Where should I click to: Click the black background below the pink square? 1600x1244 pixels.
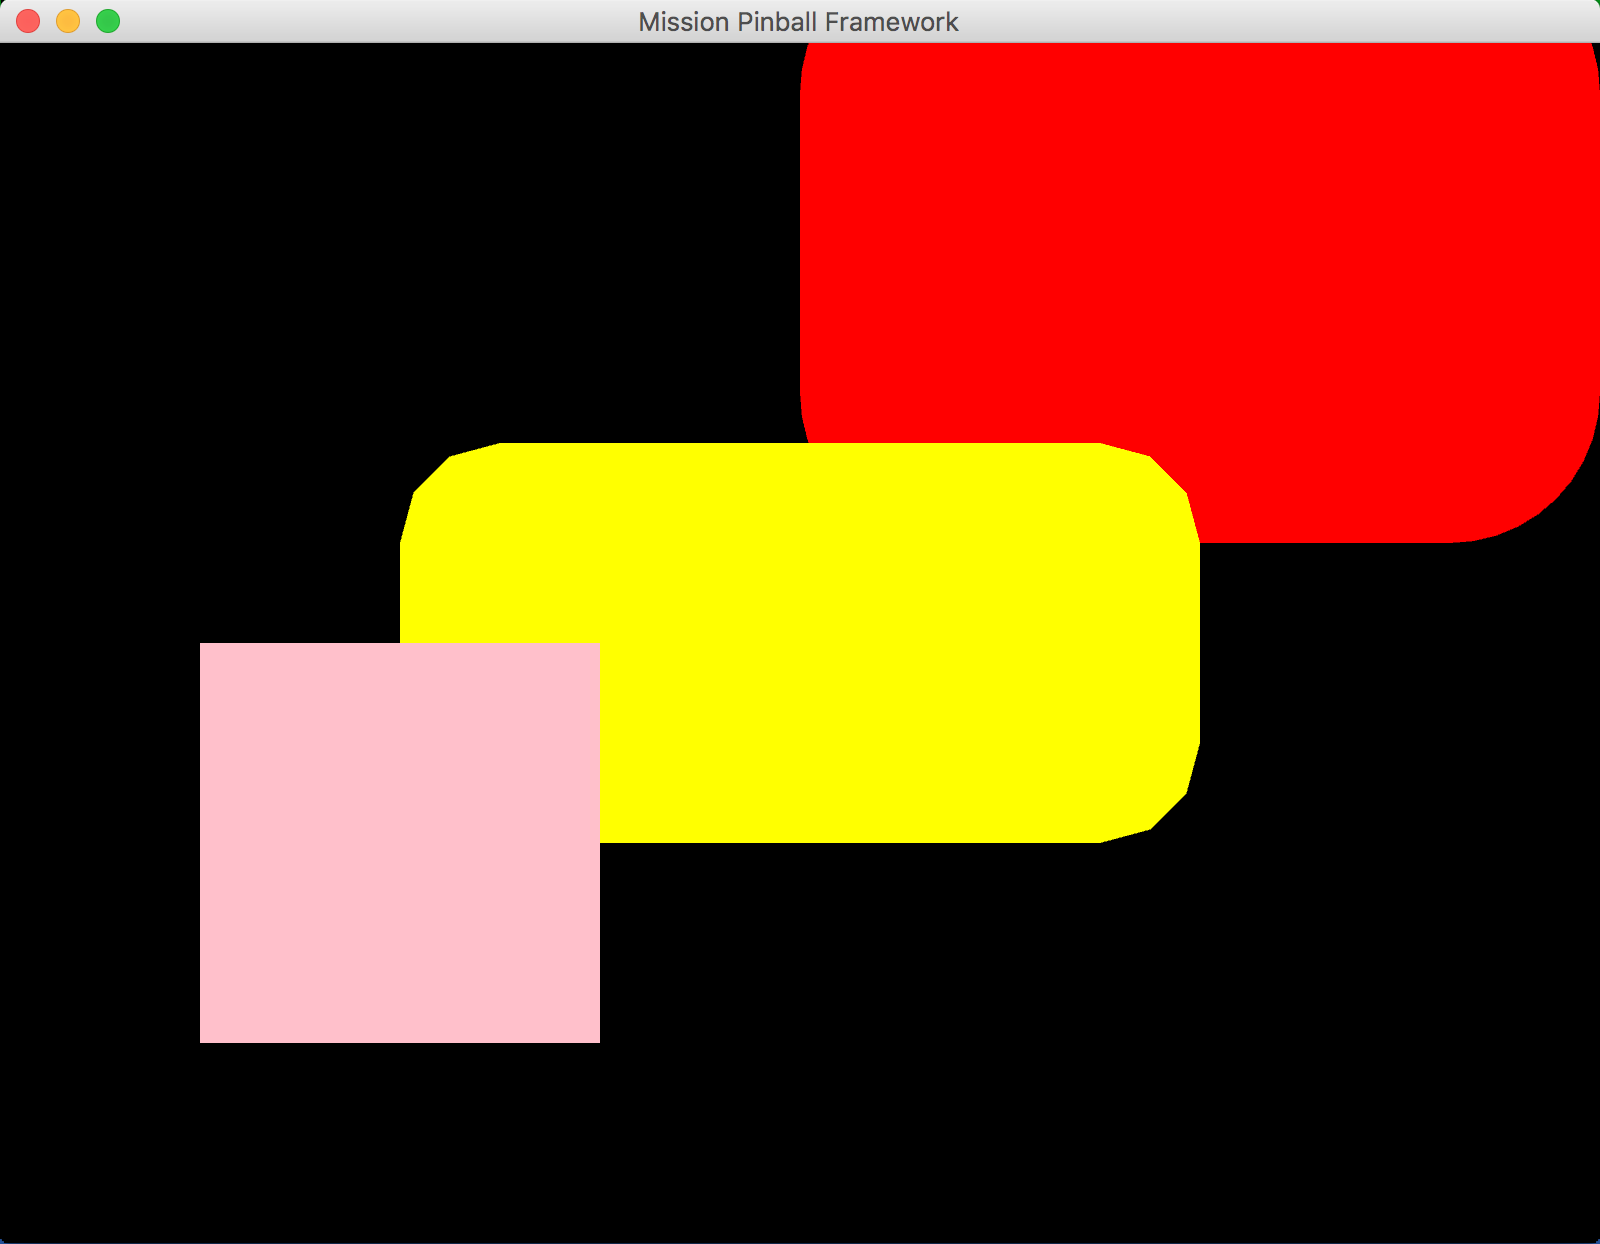(x=400, y=1140)
